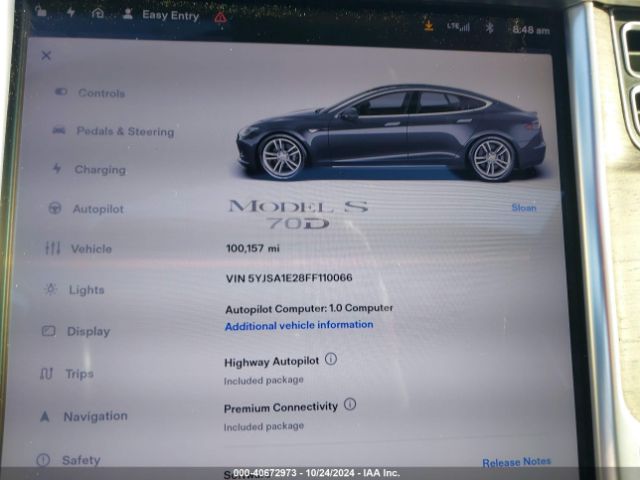
Task: Tap the Premium Connectivity heading
Action: 281,407
